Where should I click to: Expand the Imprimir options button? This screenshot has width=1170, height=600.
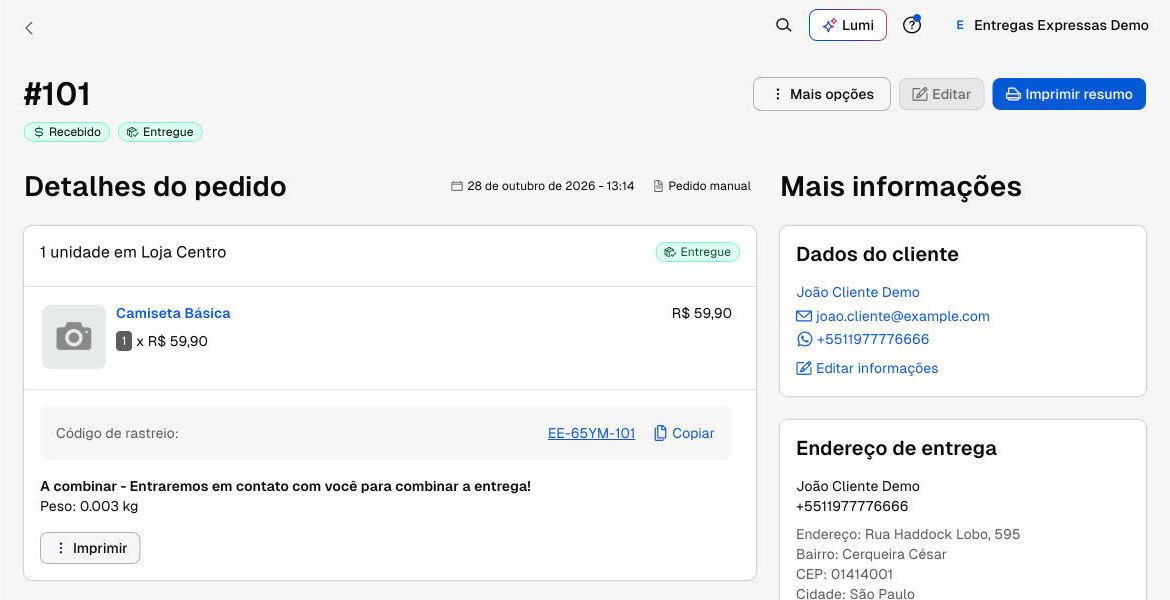90,548
